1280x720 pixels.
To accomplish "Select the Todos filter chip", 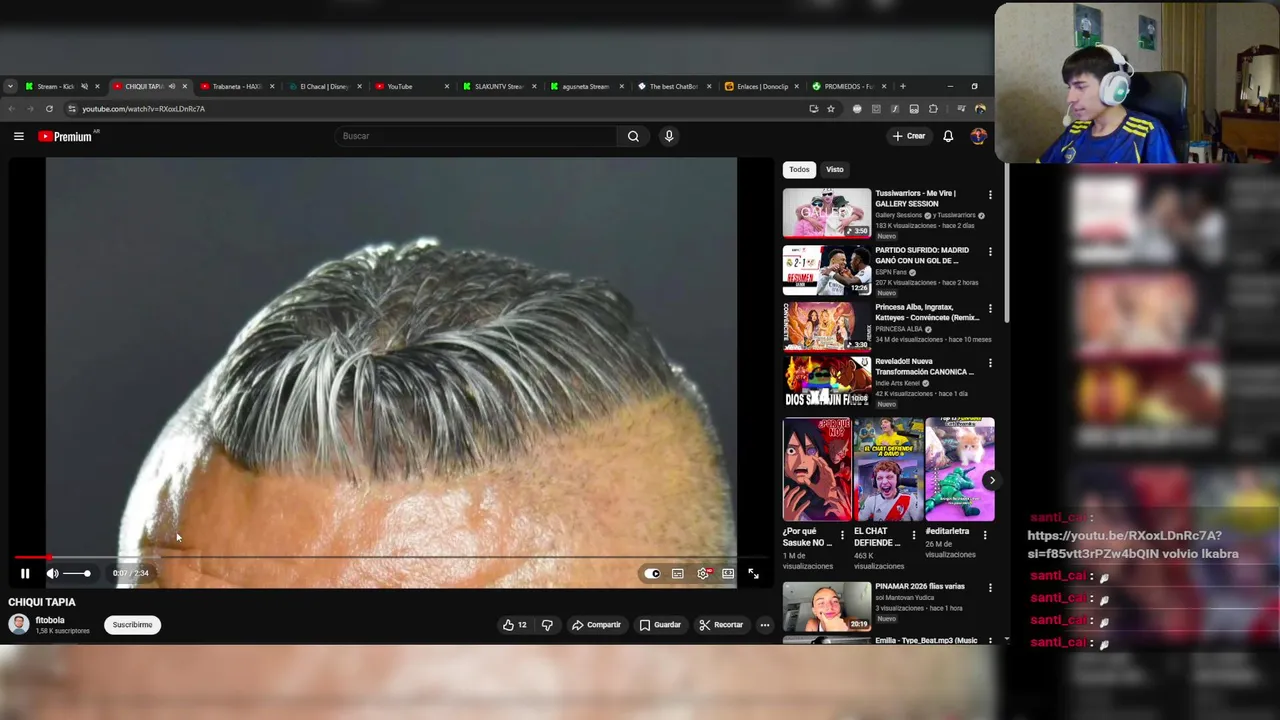I will [x=799, y=169].
